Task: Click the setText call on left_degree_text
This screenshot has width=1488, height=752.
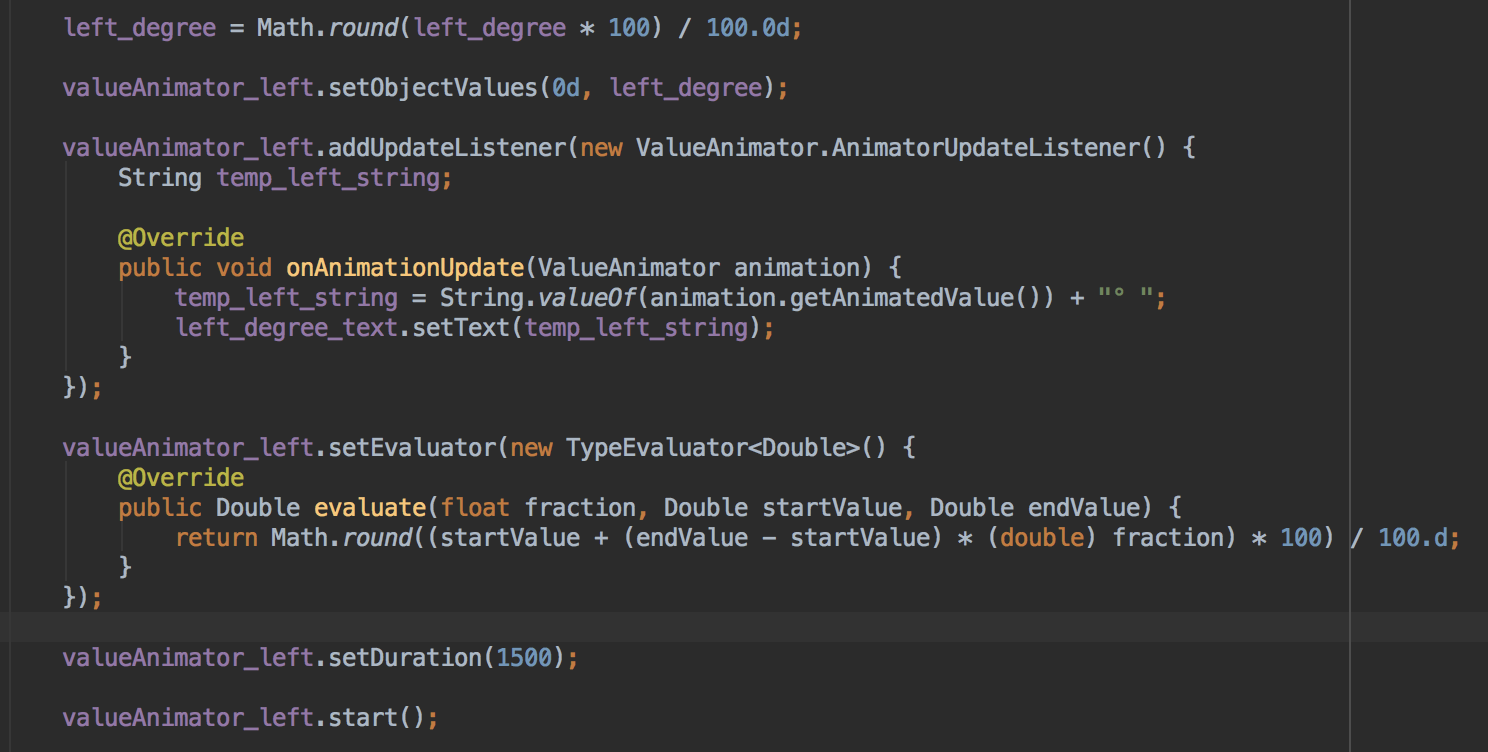Action: [461, 327]
